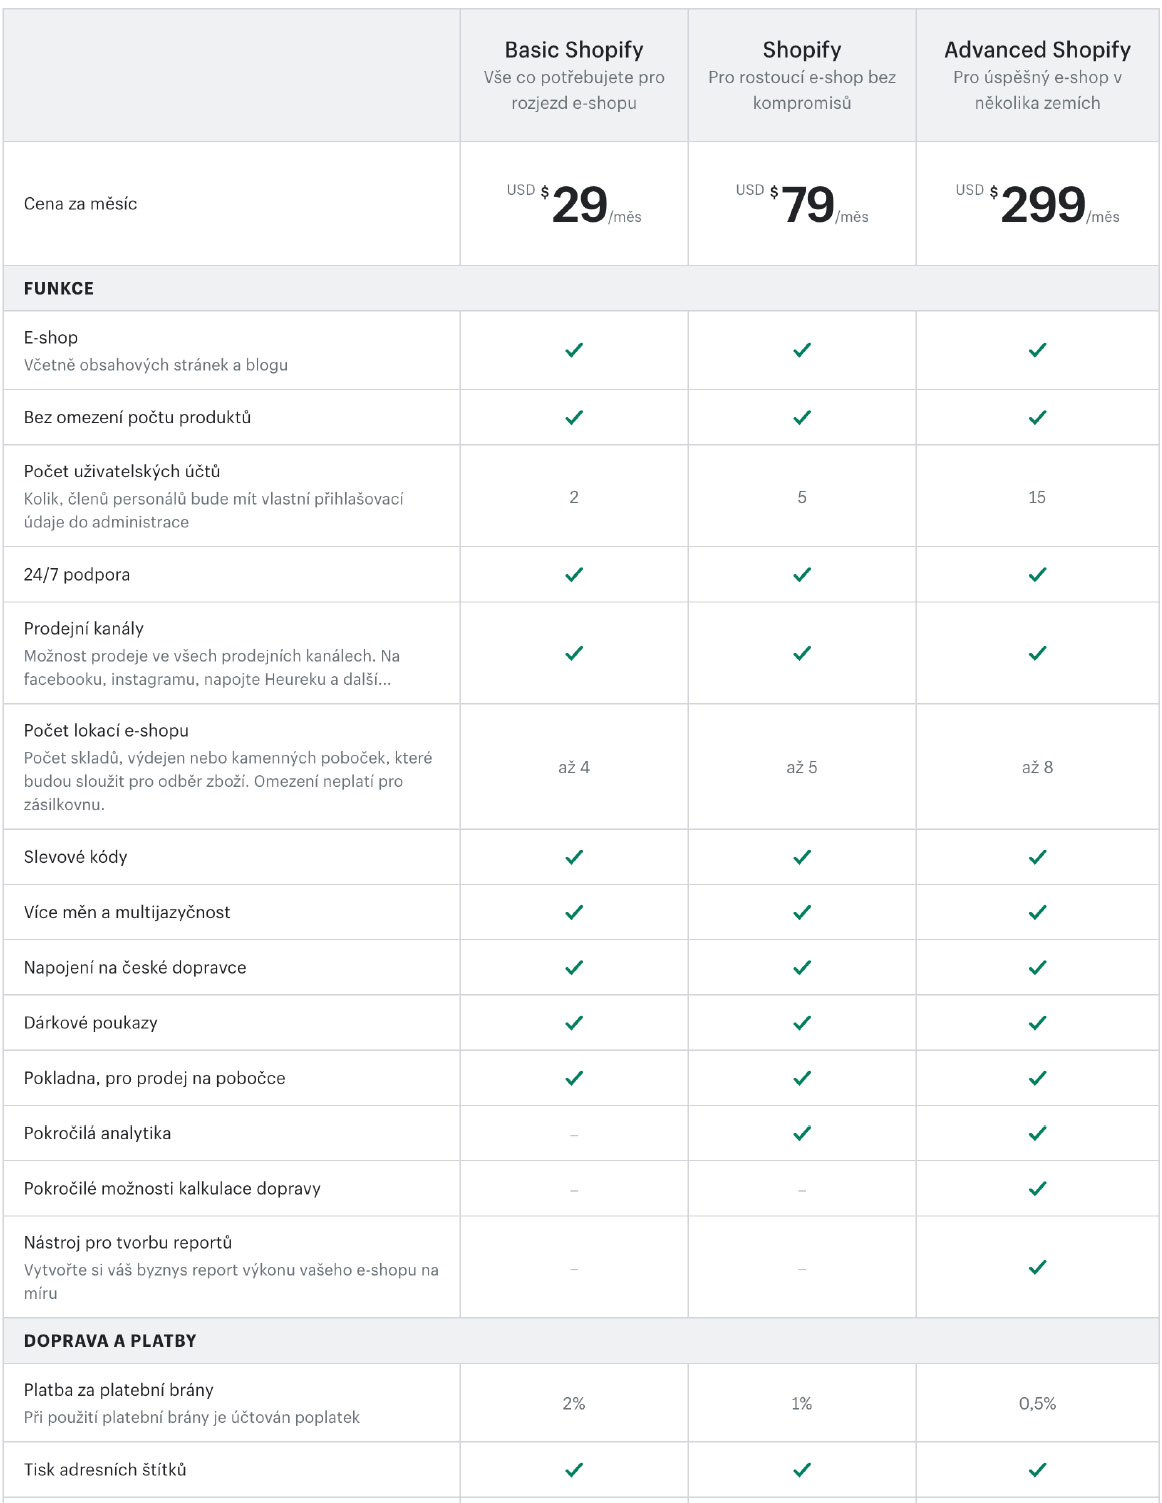This screenshot has width=1162, height=1503.
Task: Click the DOPRAVA A PLATBY section header
Action: [x=110, y=1341]
